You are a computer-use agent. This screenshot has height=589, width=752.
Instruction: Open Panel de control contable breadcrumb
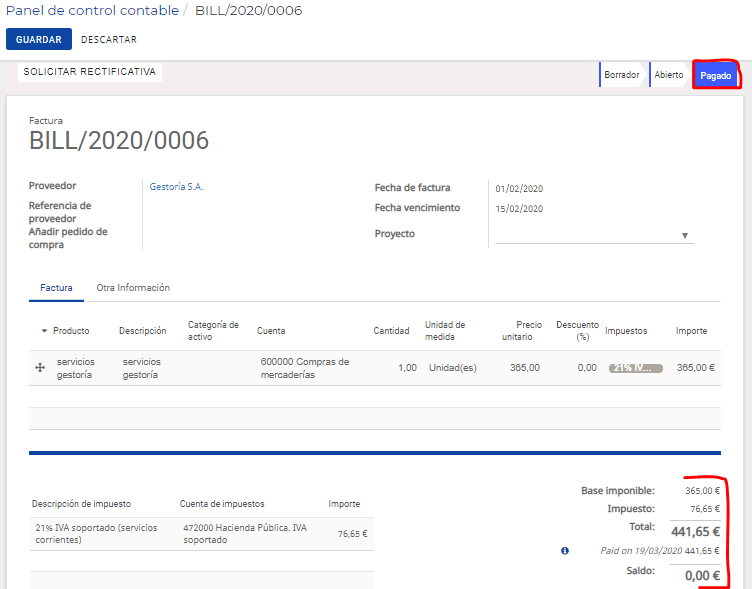(92, 11)
